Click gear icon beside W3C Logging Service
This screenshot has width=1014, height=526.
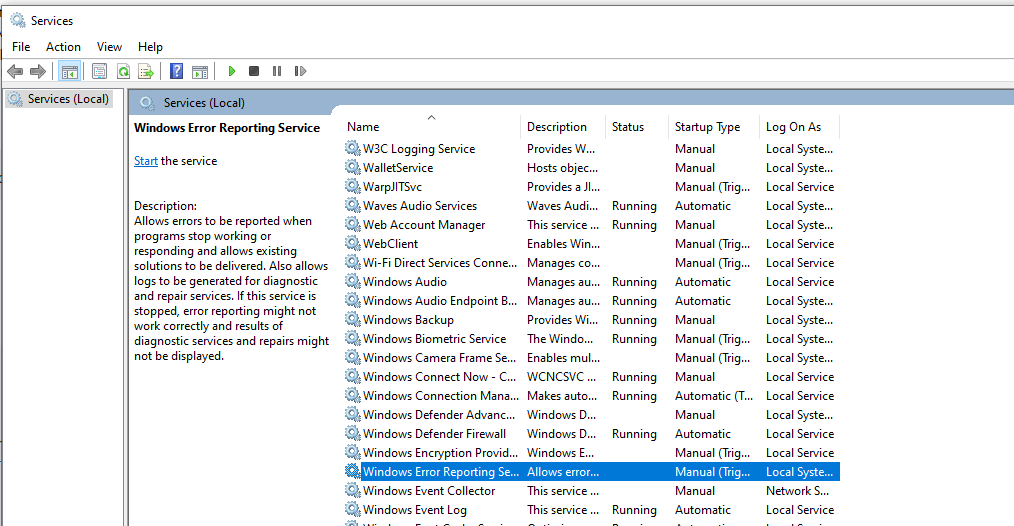point(352,148)
